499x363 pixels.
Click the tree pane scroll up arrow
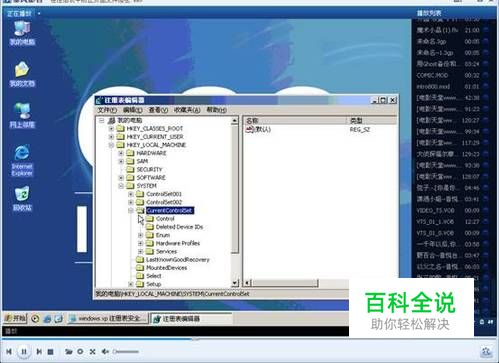click(235, 121)
